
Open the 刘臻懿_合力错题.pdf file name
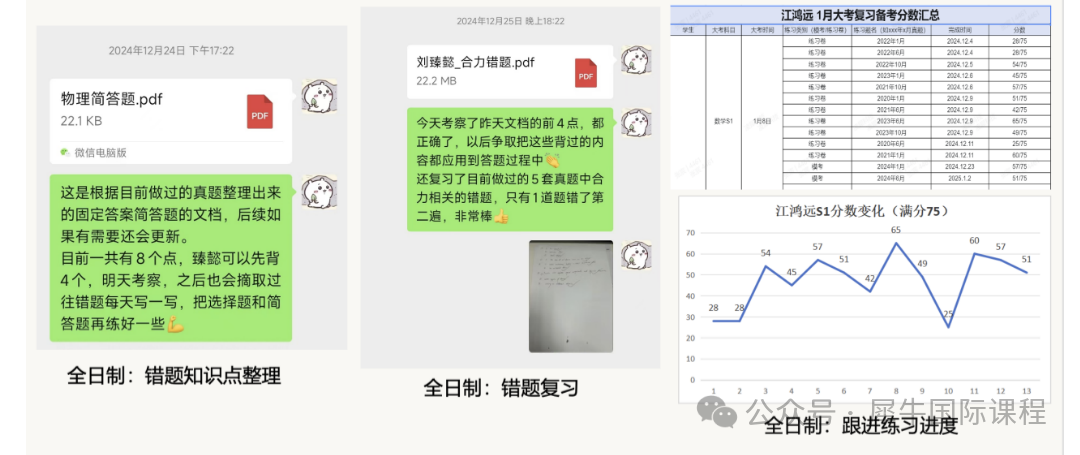click(x=476, y=62)
